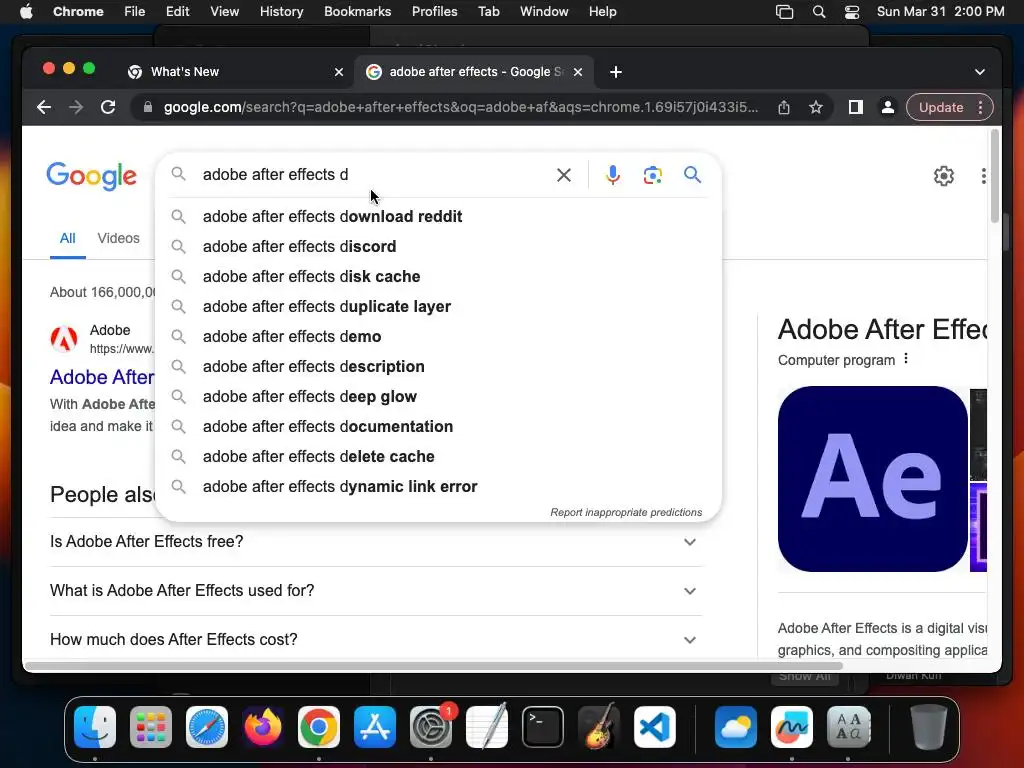Go to Google homepage via logo
This screenshot has width=1024, height=768.
(91, 176)
